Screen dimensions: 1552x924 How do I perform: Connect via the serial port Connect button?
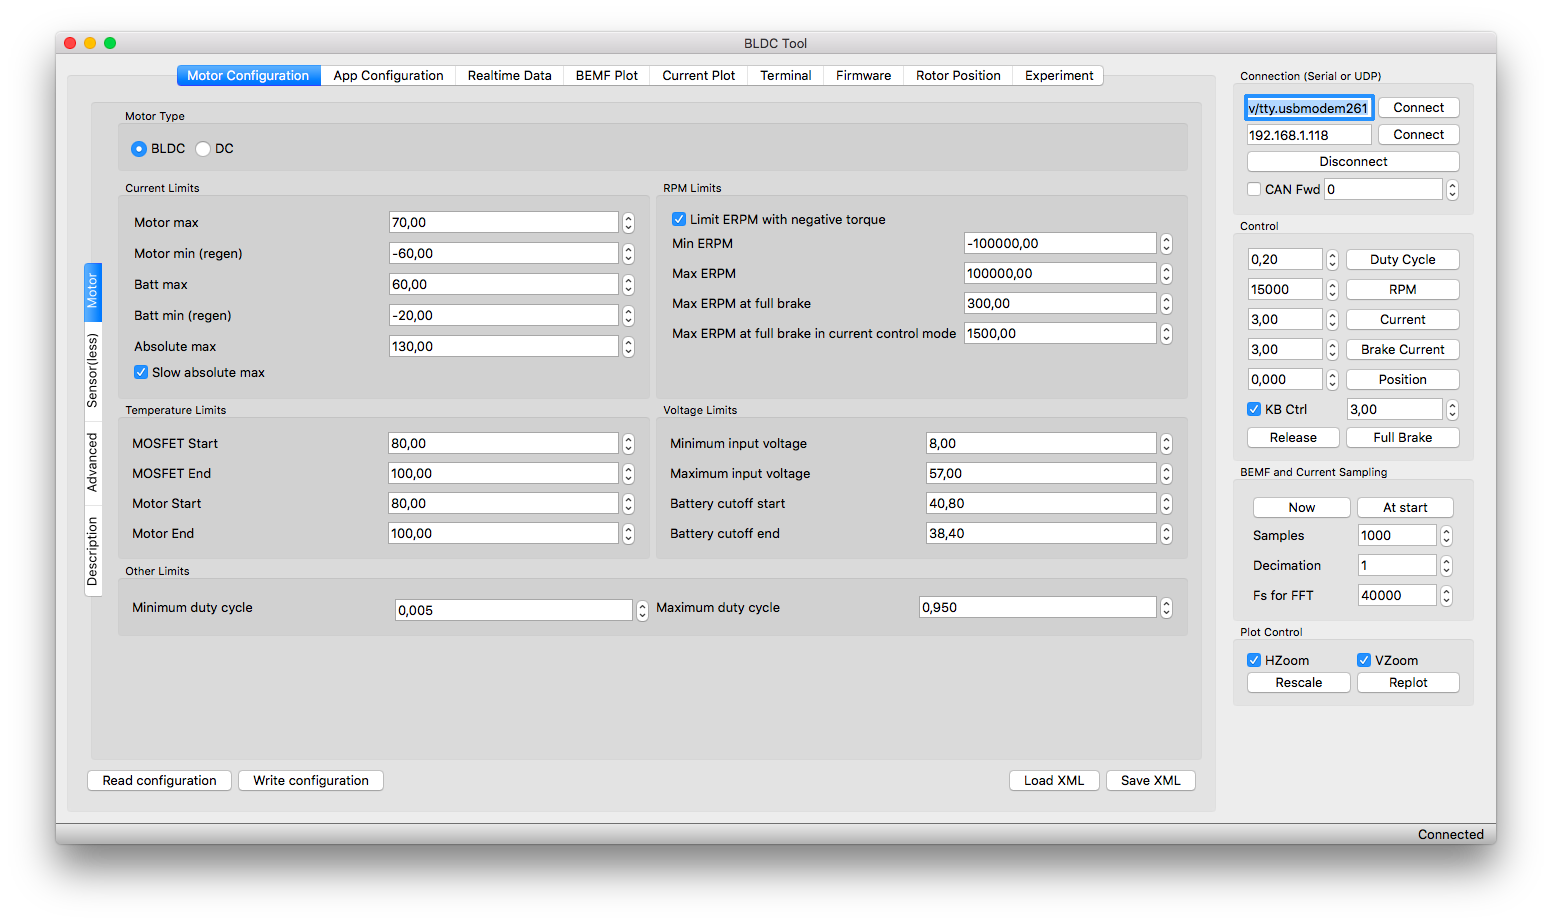click(x=1418, y=108)
